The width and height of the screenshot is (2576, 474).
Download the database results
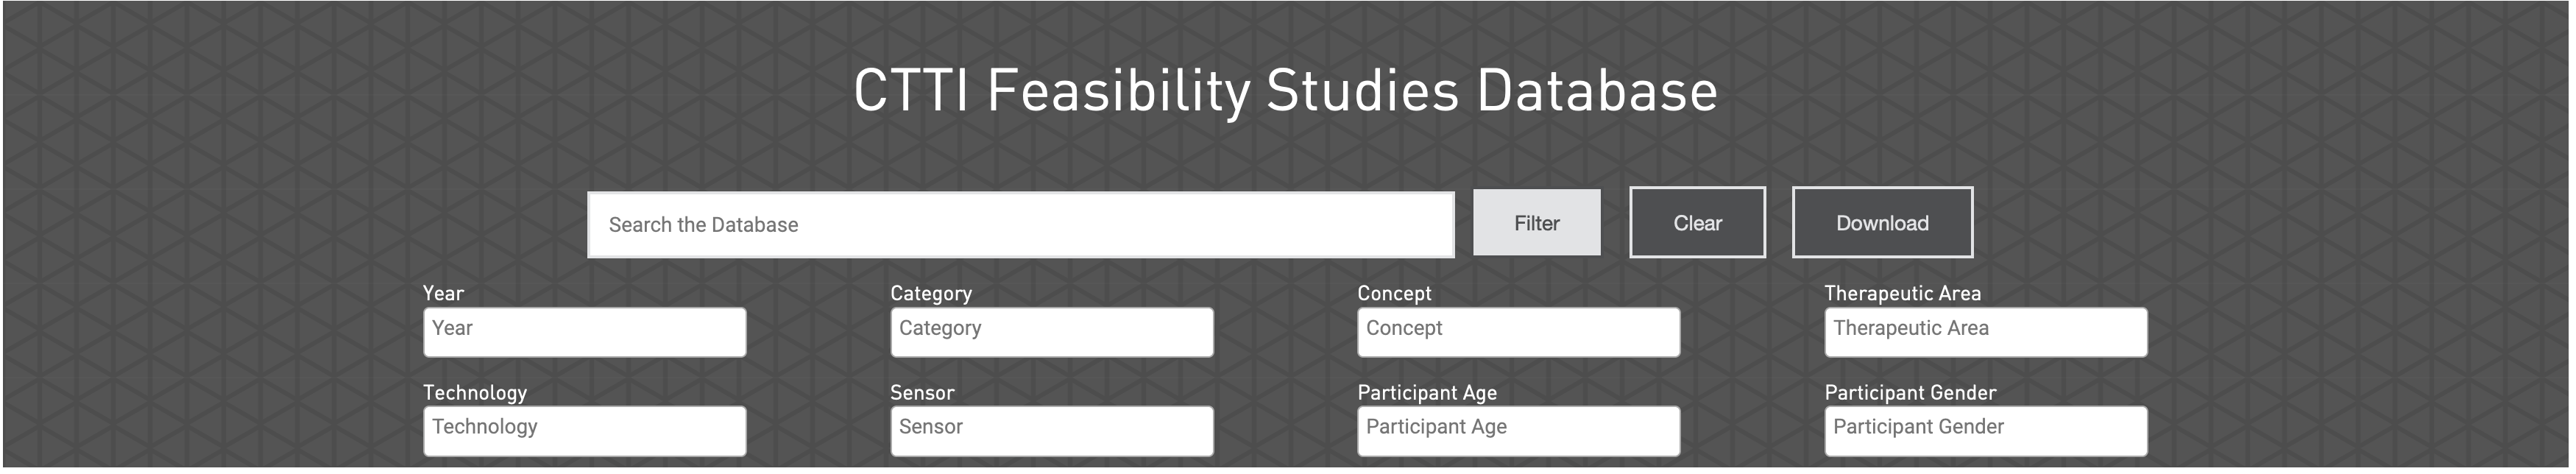click(x=1881, y=223)
